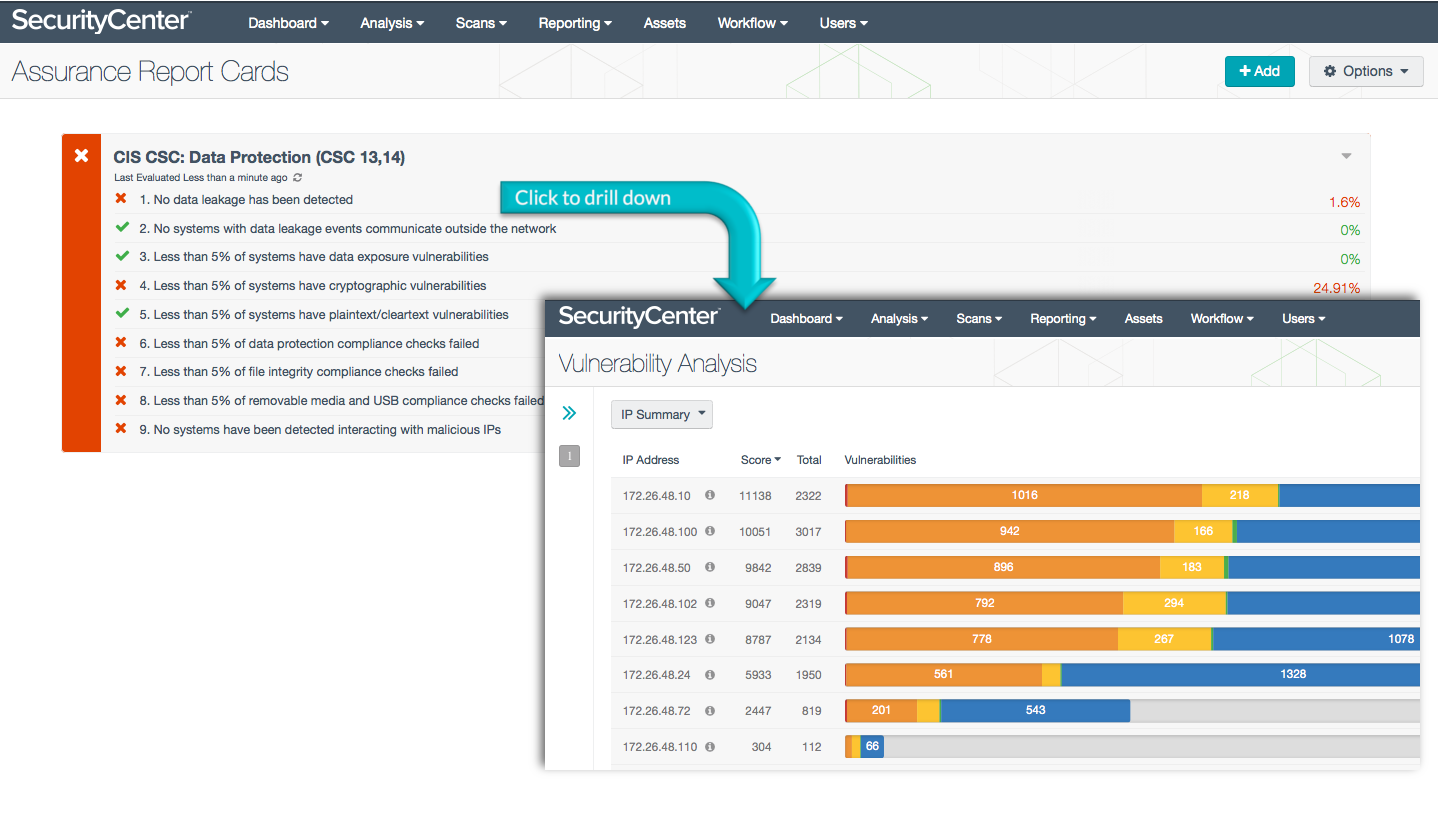Viewport: 1440px width, 820px height.
Task: Click the filter count badge in sidebar
Action: point(569,456)
